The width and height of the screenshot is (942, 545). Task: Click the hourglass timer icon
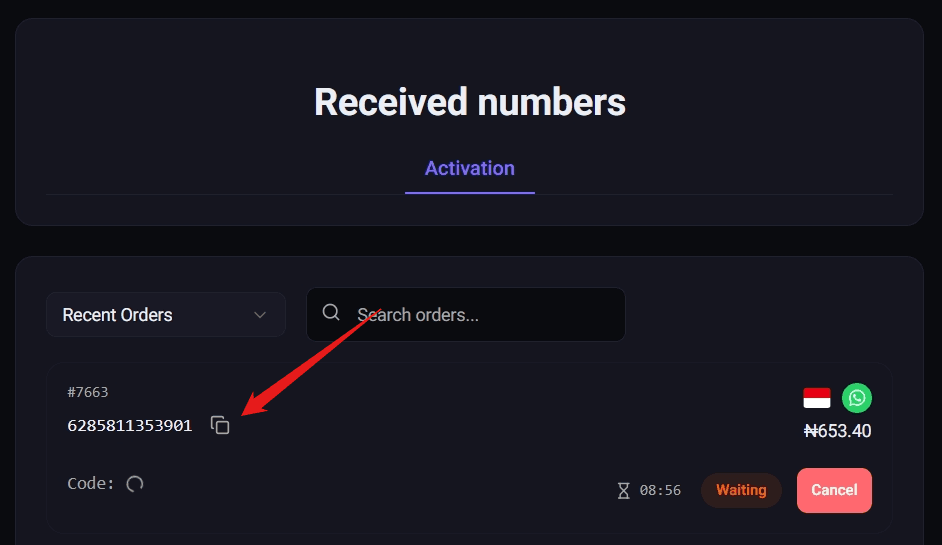pos(624,491)
